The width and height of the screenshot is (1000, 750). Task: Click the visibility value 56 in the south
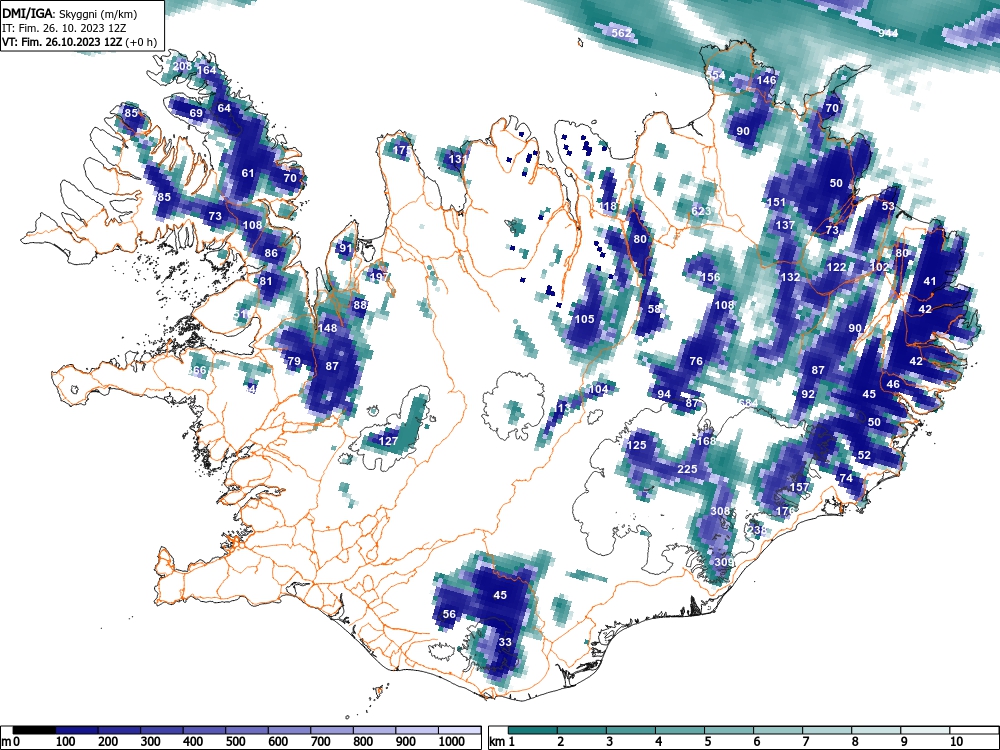[449, 614]
